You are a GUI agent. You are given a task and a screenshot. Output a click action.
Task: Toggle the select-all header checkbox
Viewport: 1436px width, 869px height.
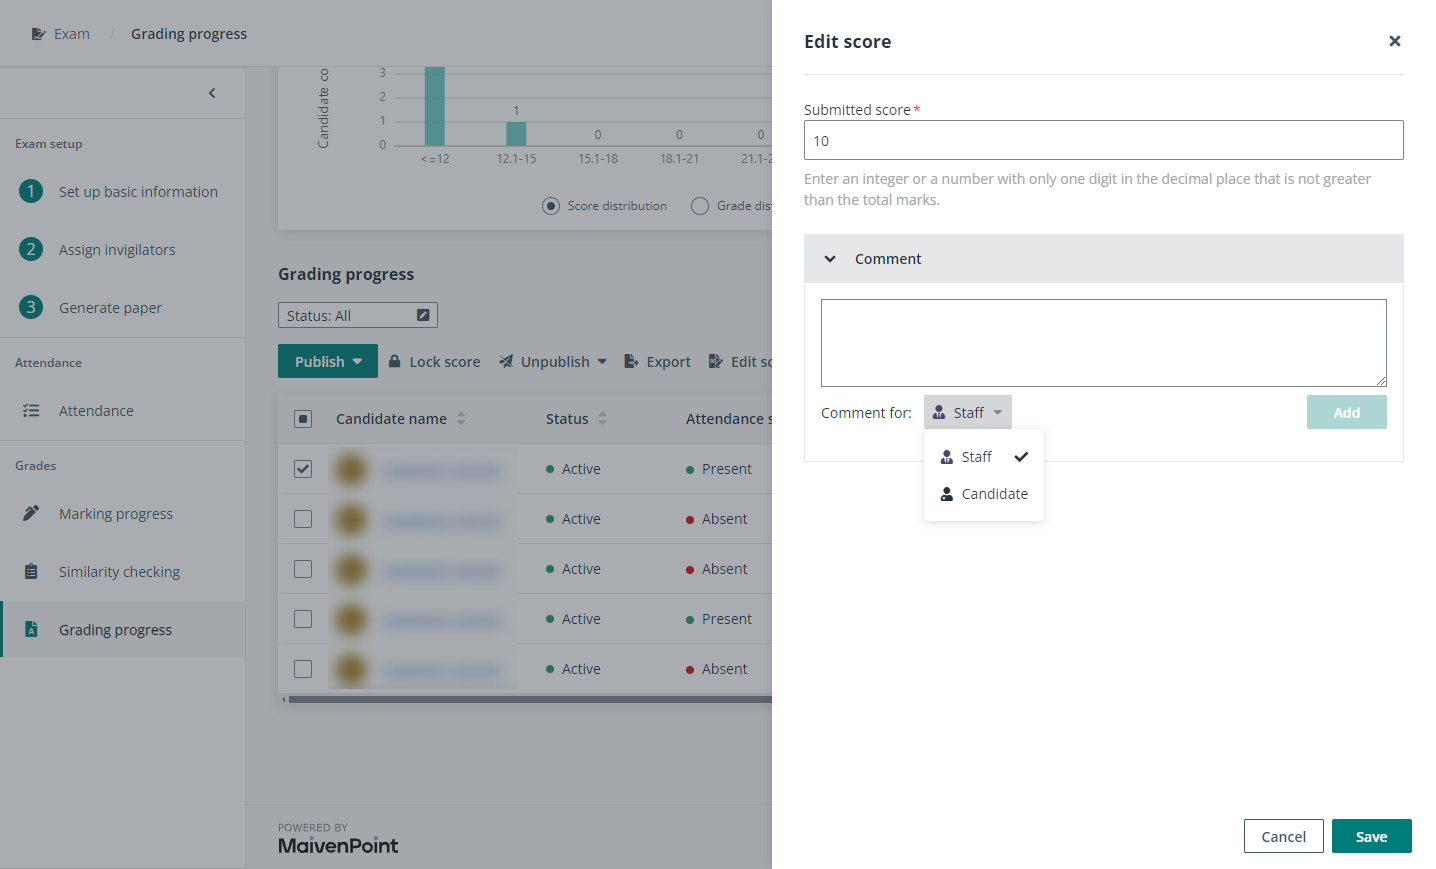pyautogui.click(x=303, y=419)
